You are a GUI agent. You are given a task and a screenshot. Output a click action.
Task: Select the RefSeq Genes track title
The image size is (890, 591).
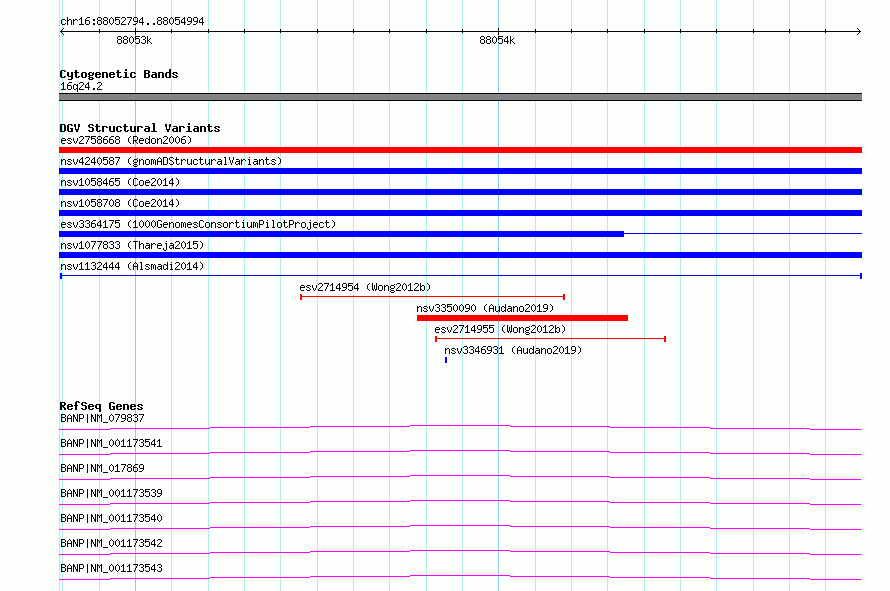pos(101,406)
